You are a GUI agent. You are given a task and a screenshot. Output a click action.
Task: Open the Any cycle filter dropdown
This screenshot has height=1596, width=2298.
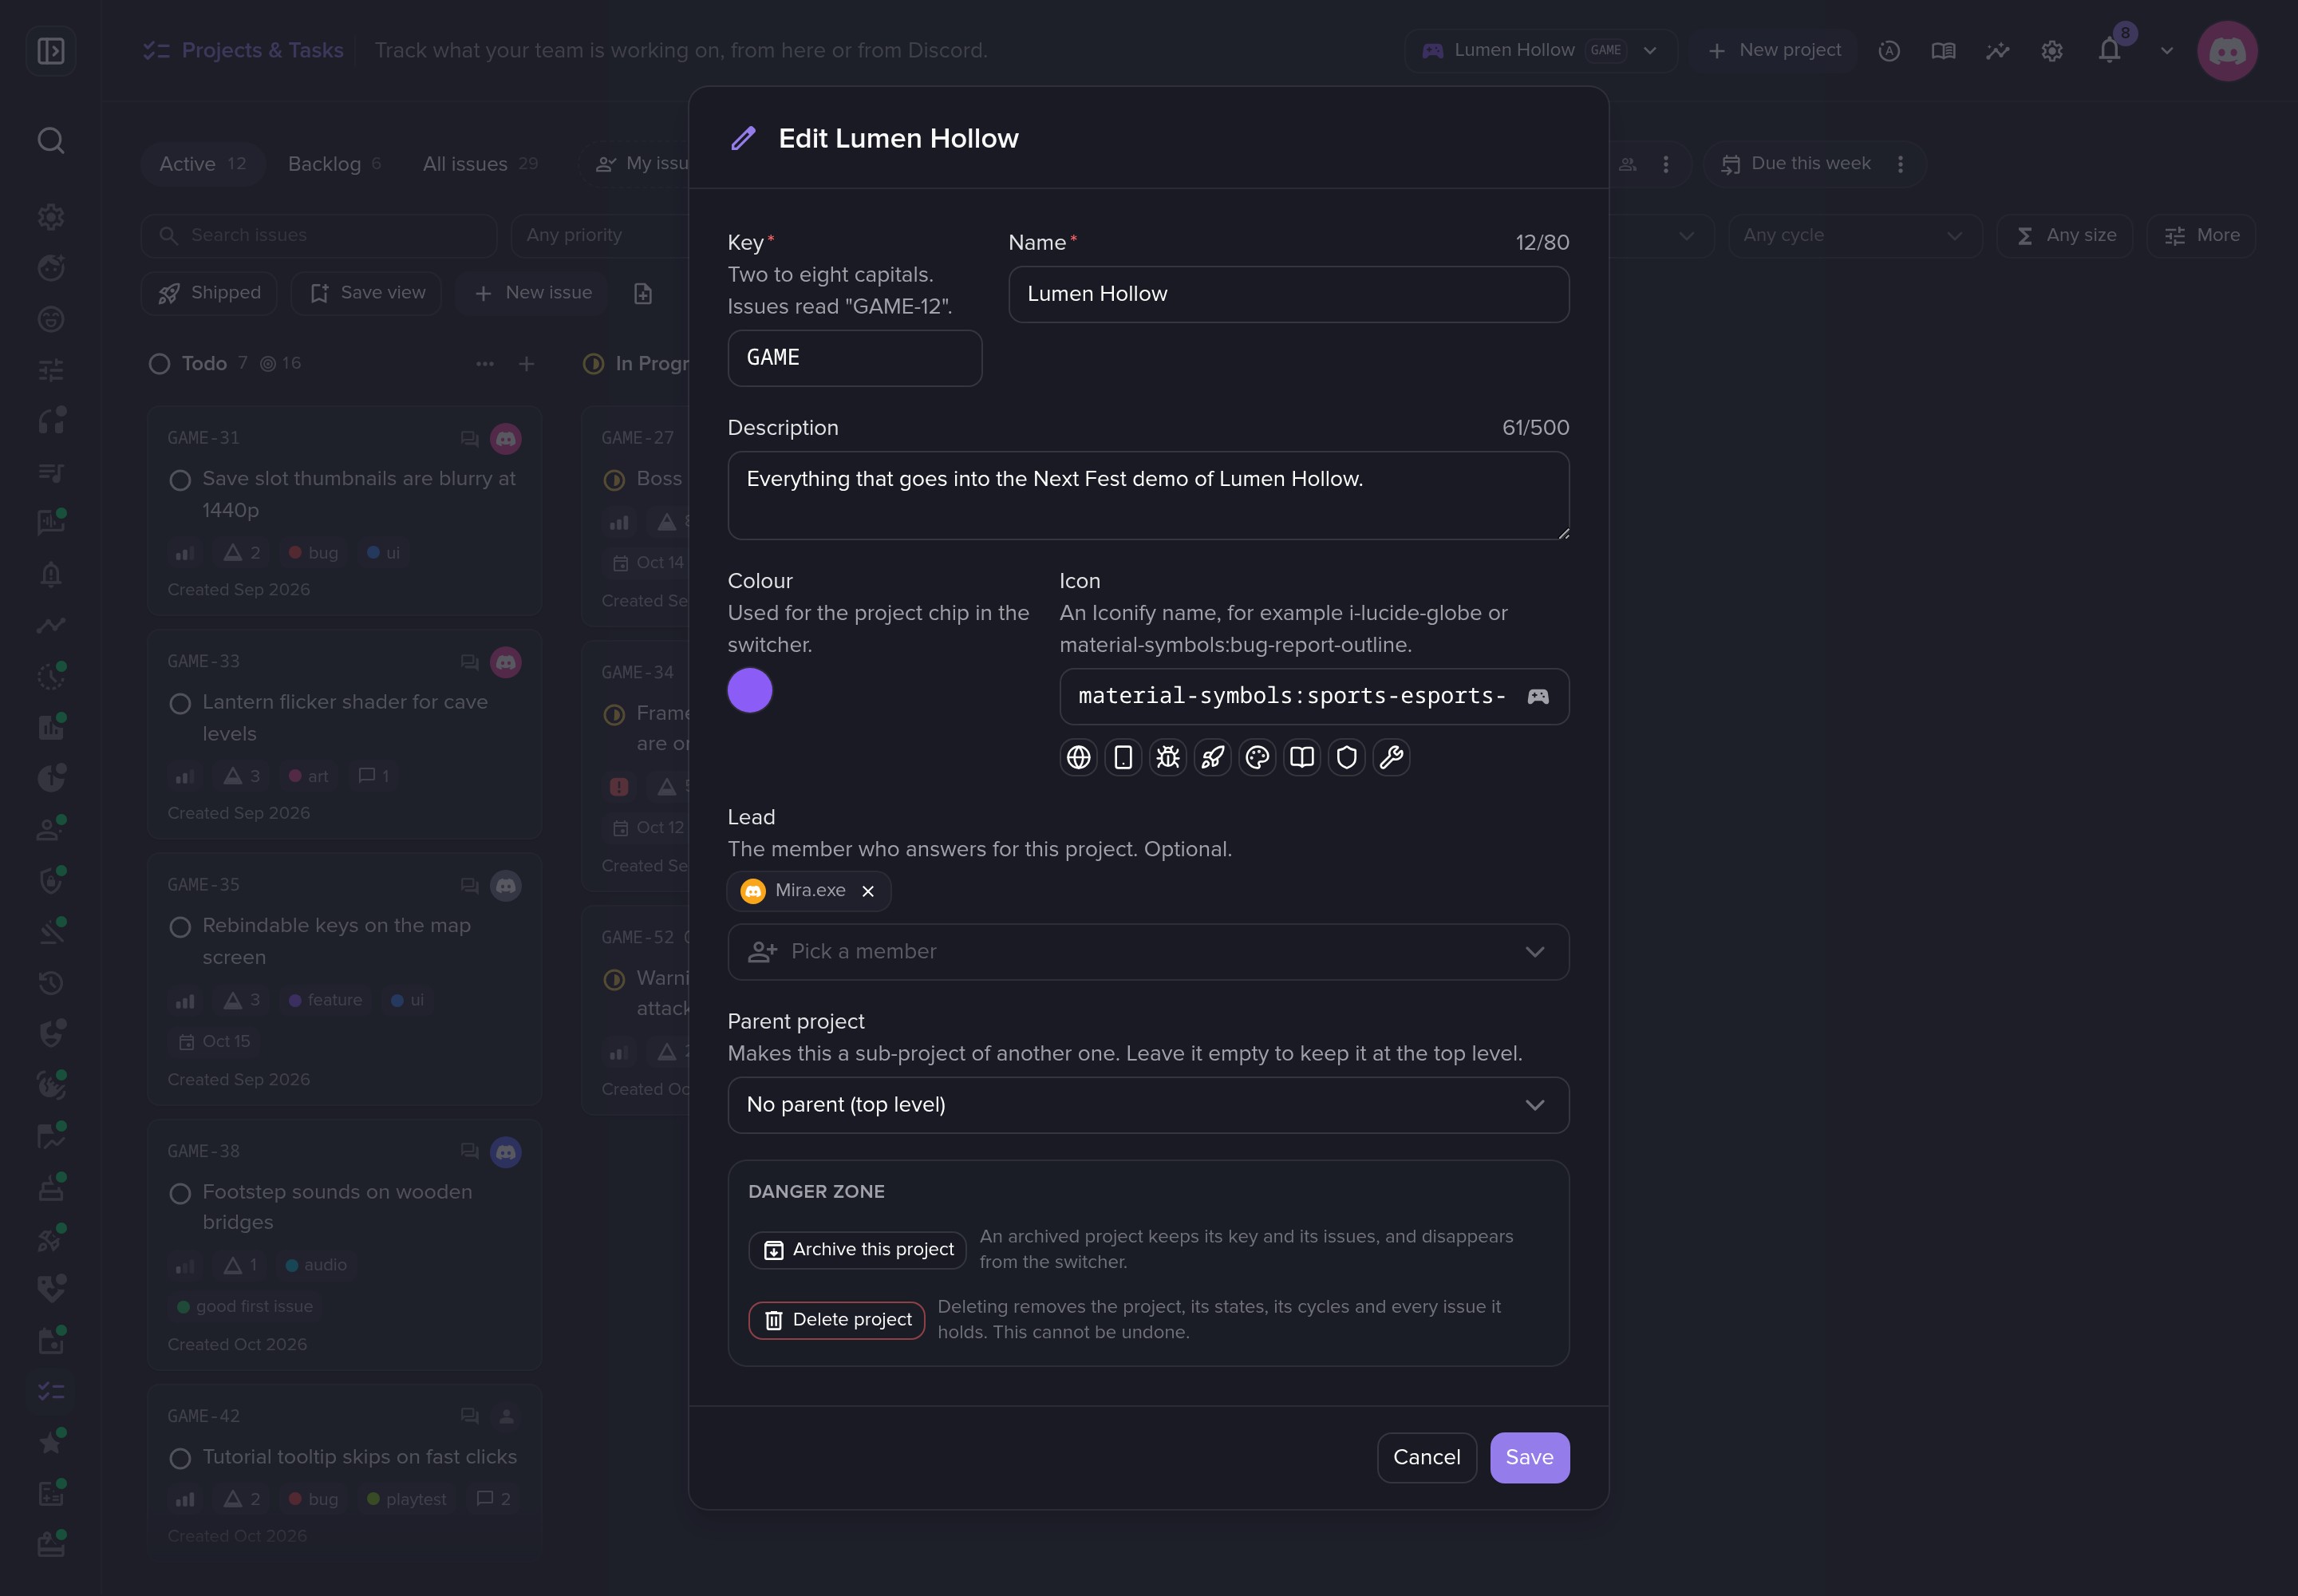point(1855,236)
